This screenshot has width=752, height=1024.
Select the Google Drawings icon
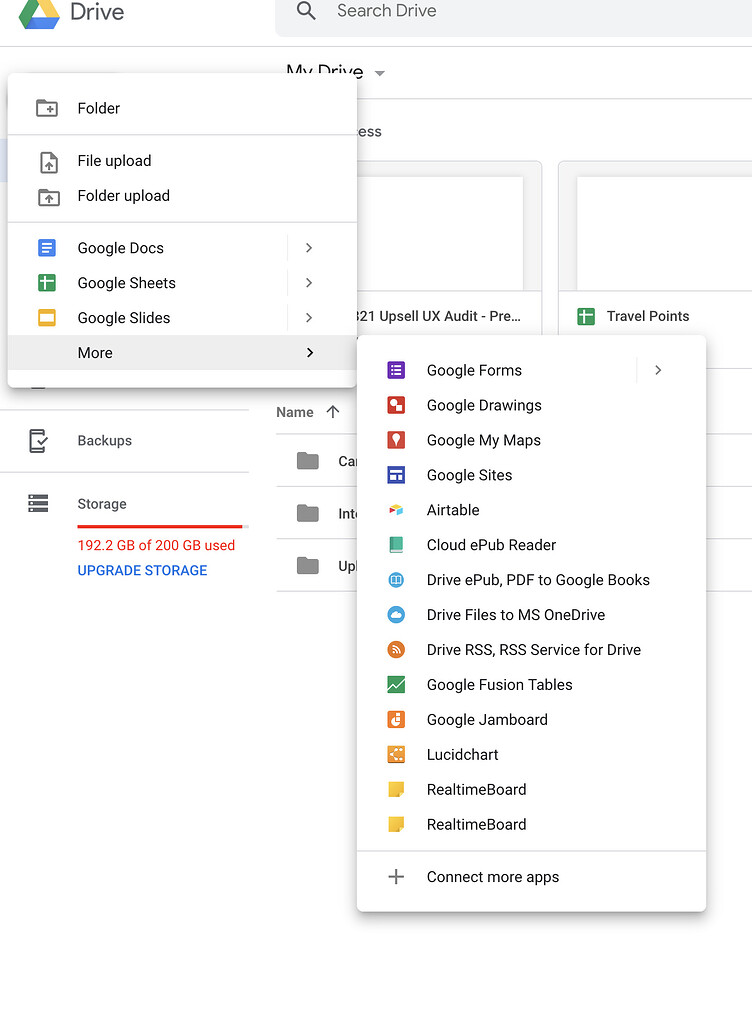396,405
